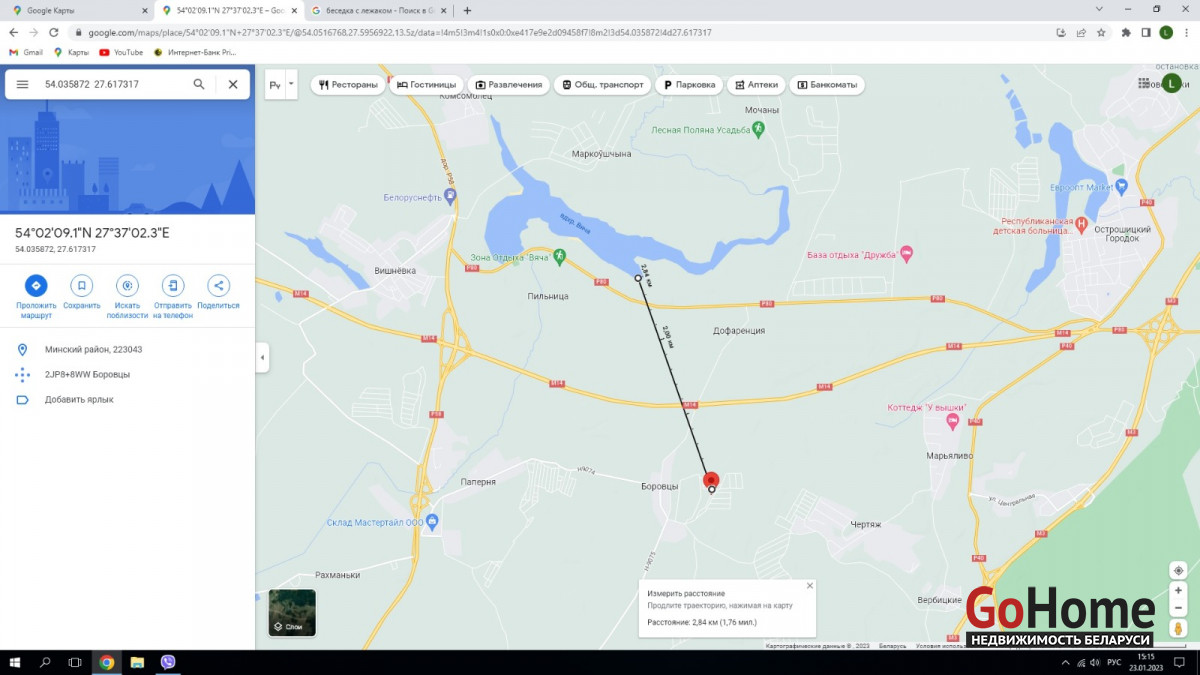The height and width of the screenshot is (675, 1200).
Task: Open the hamburger menu in search box
Action: [x=22, y=85]
